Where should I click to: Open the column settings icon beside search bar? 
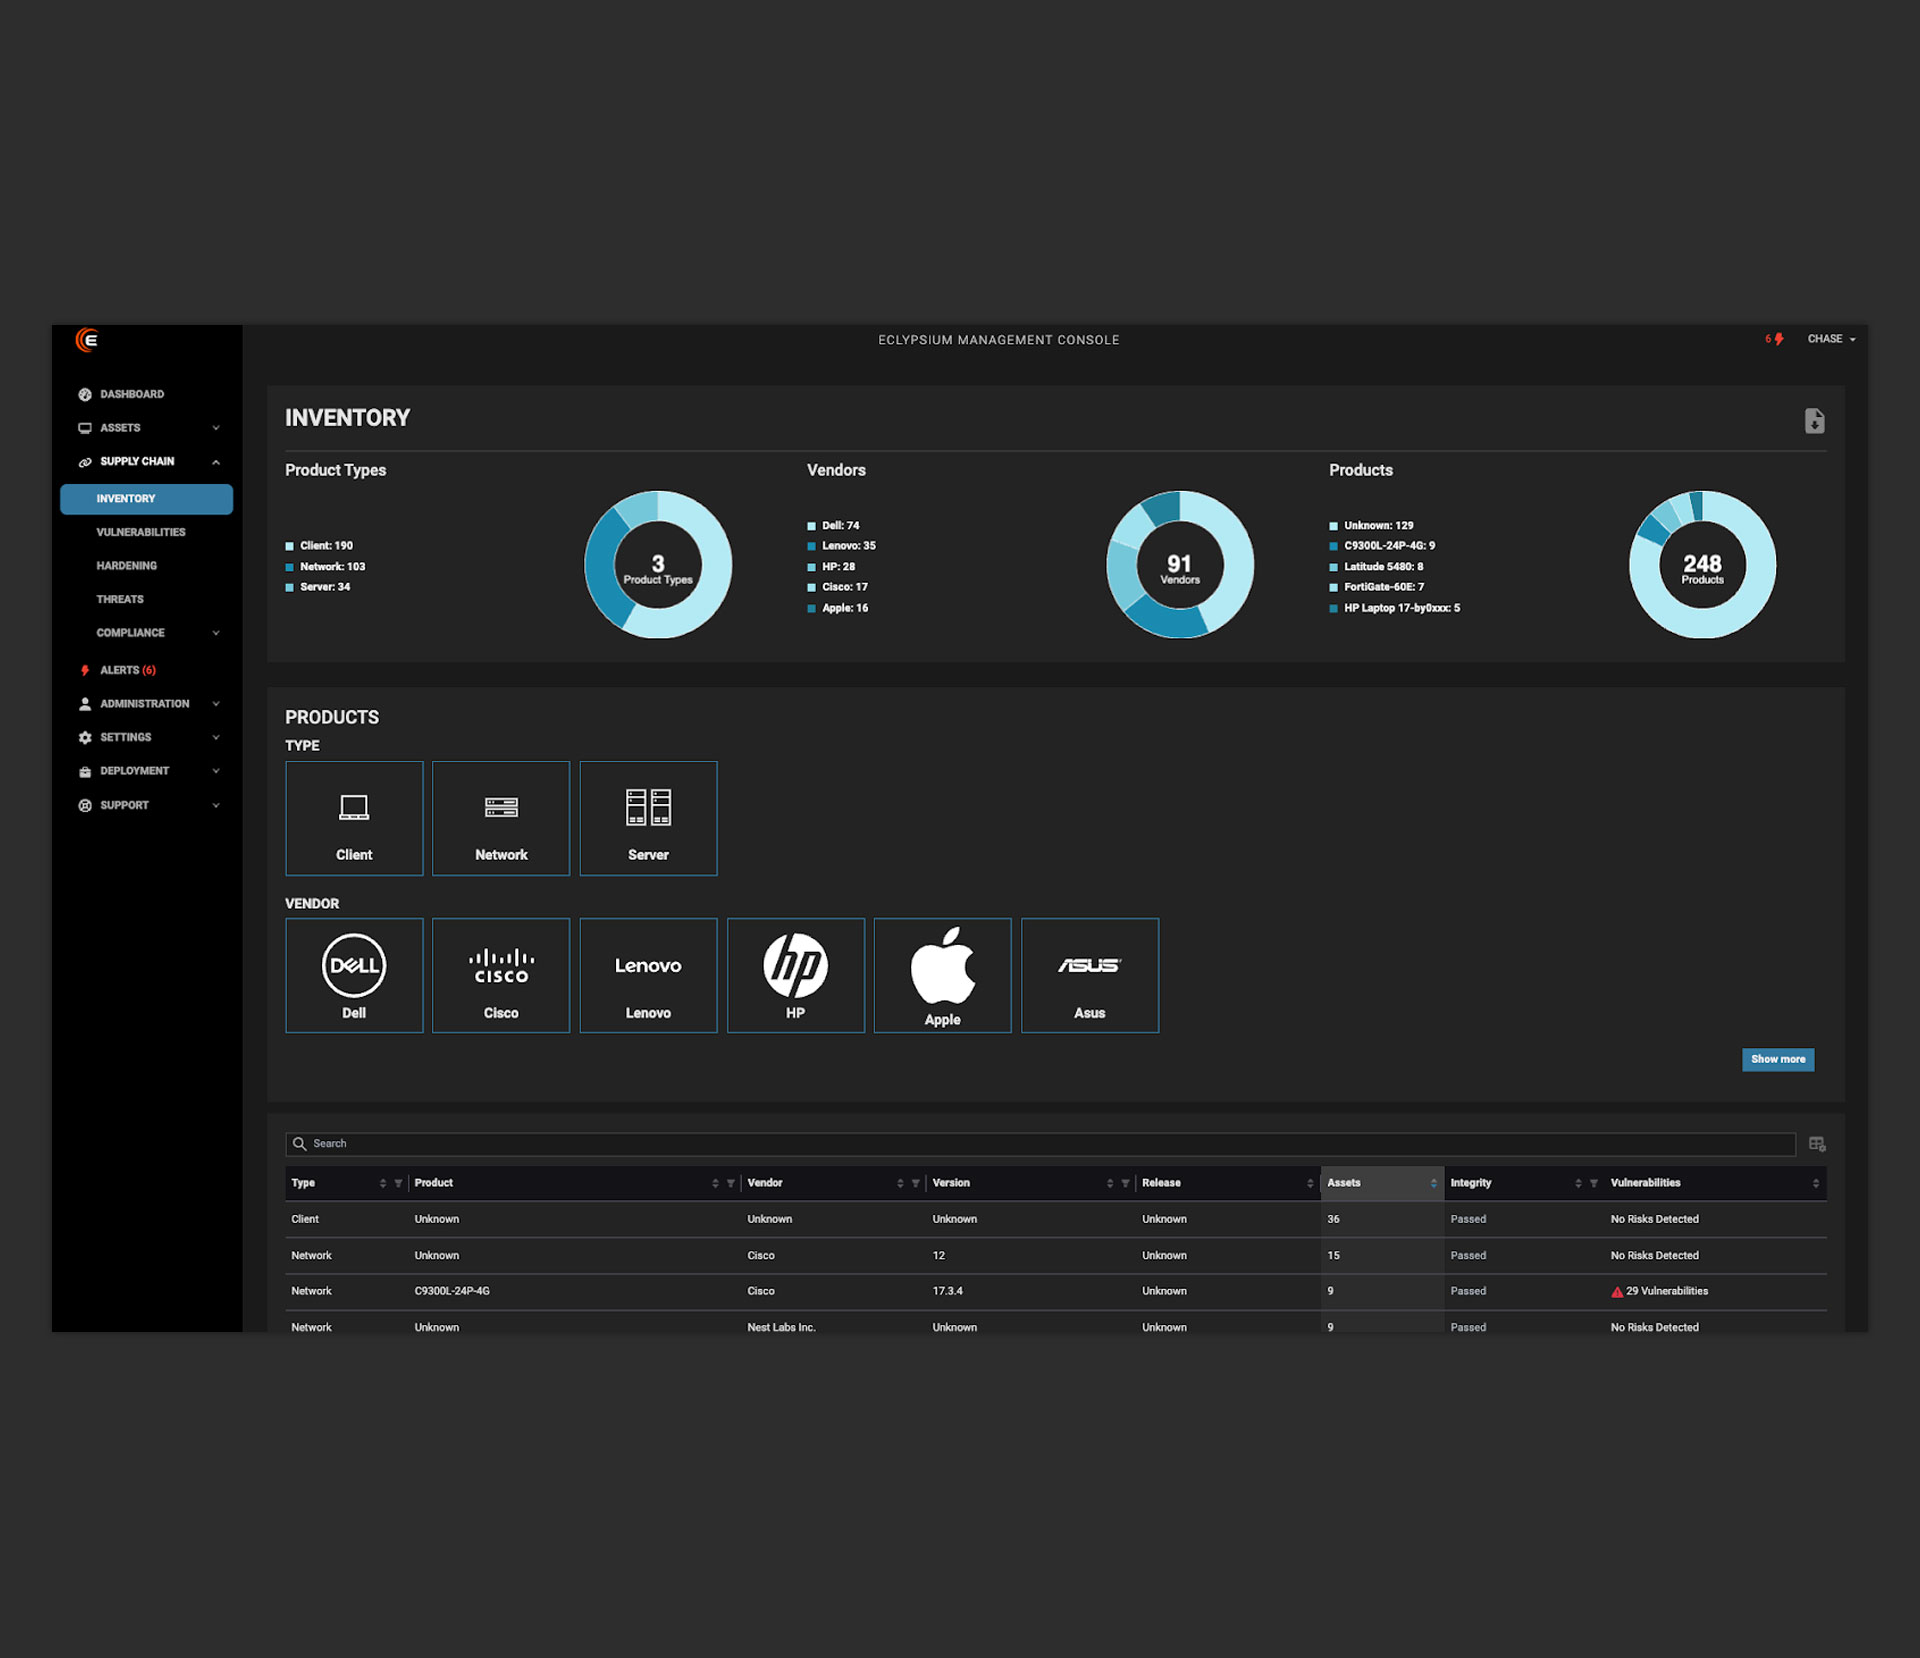[x=1817, y=1143]
